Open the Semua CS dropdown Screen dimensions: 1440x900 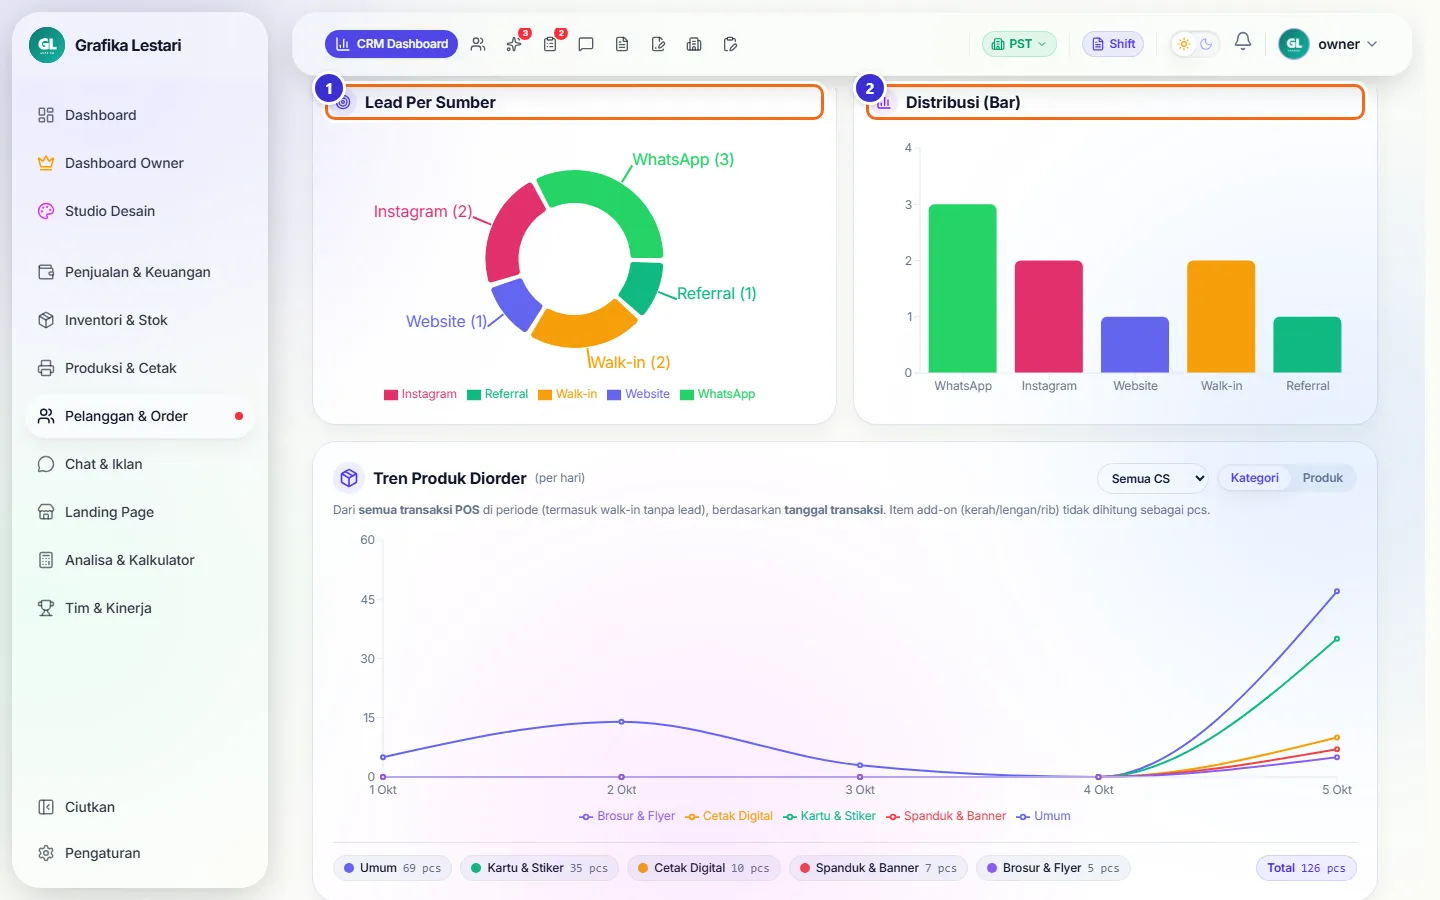point(1153,479)
